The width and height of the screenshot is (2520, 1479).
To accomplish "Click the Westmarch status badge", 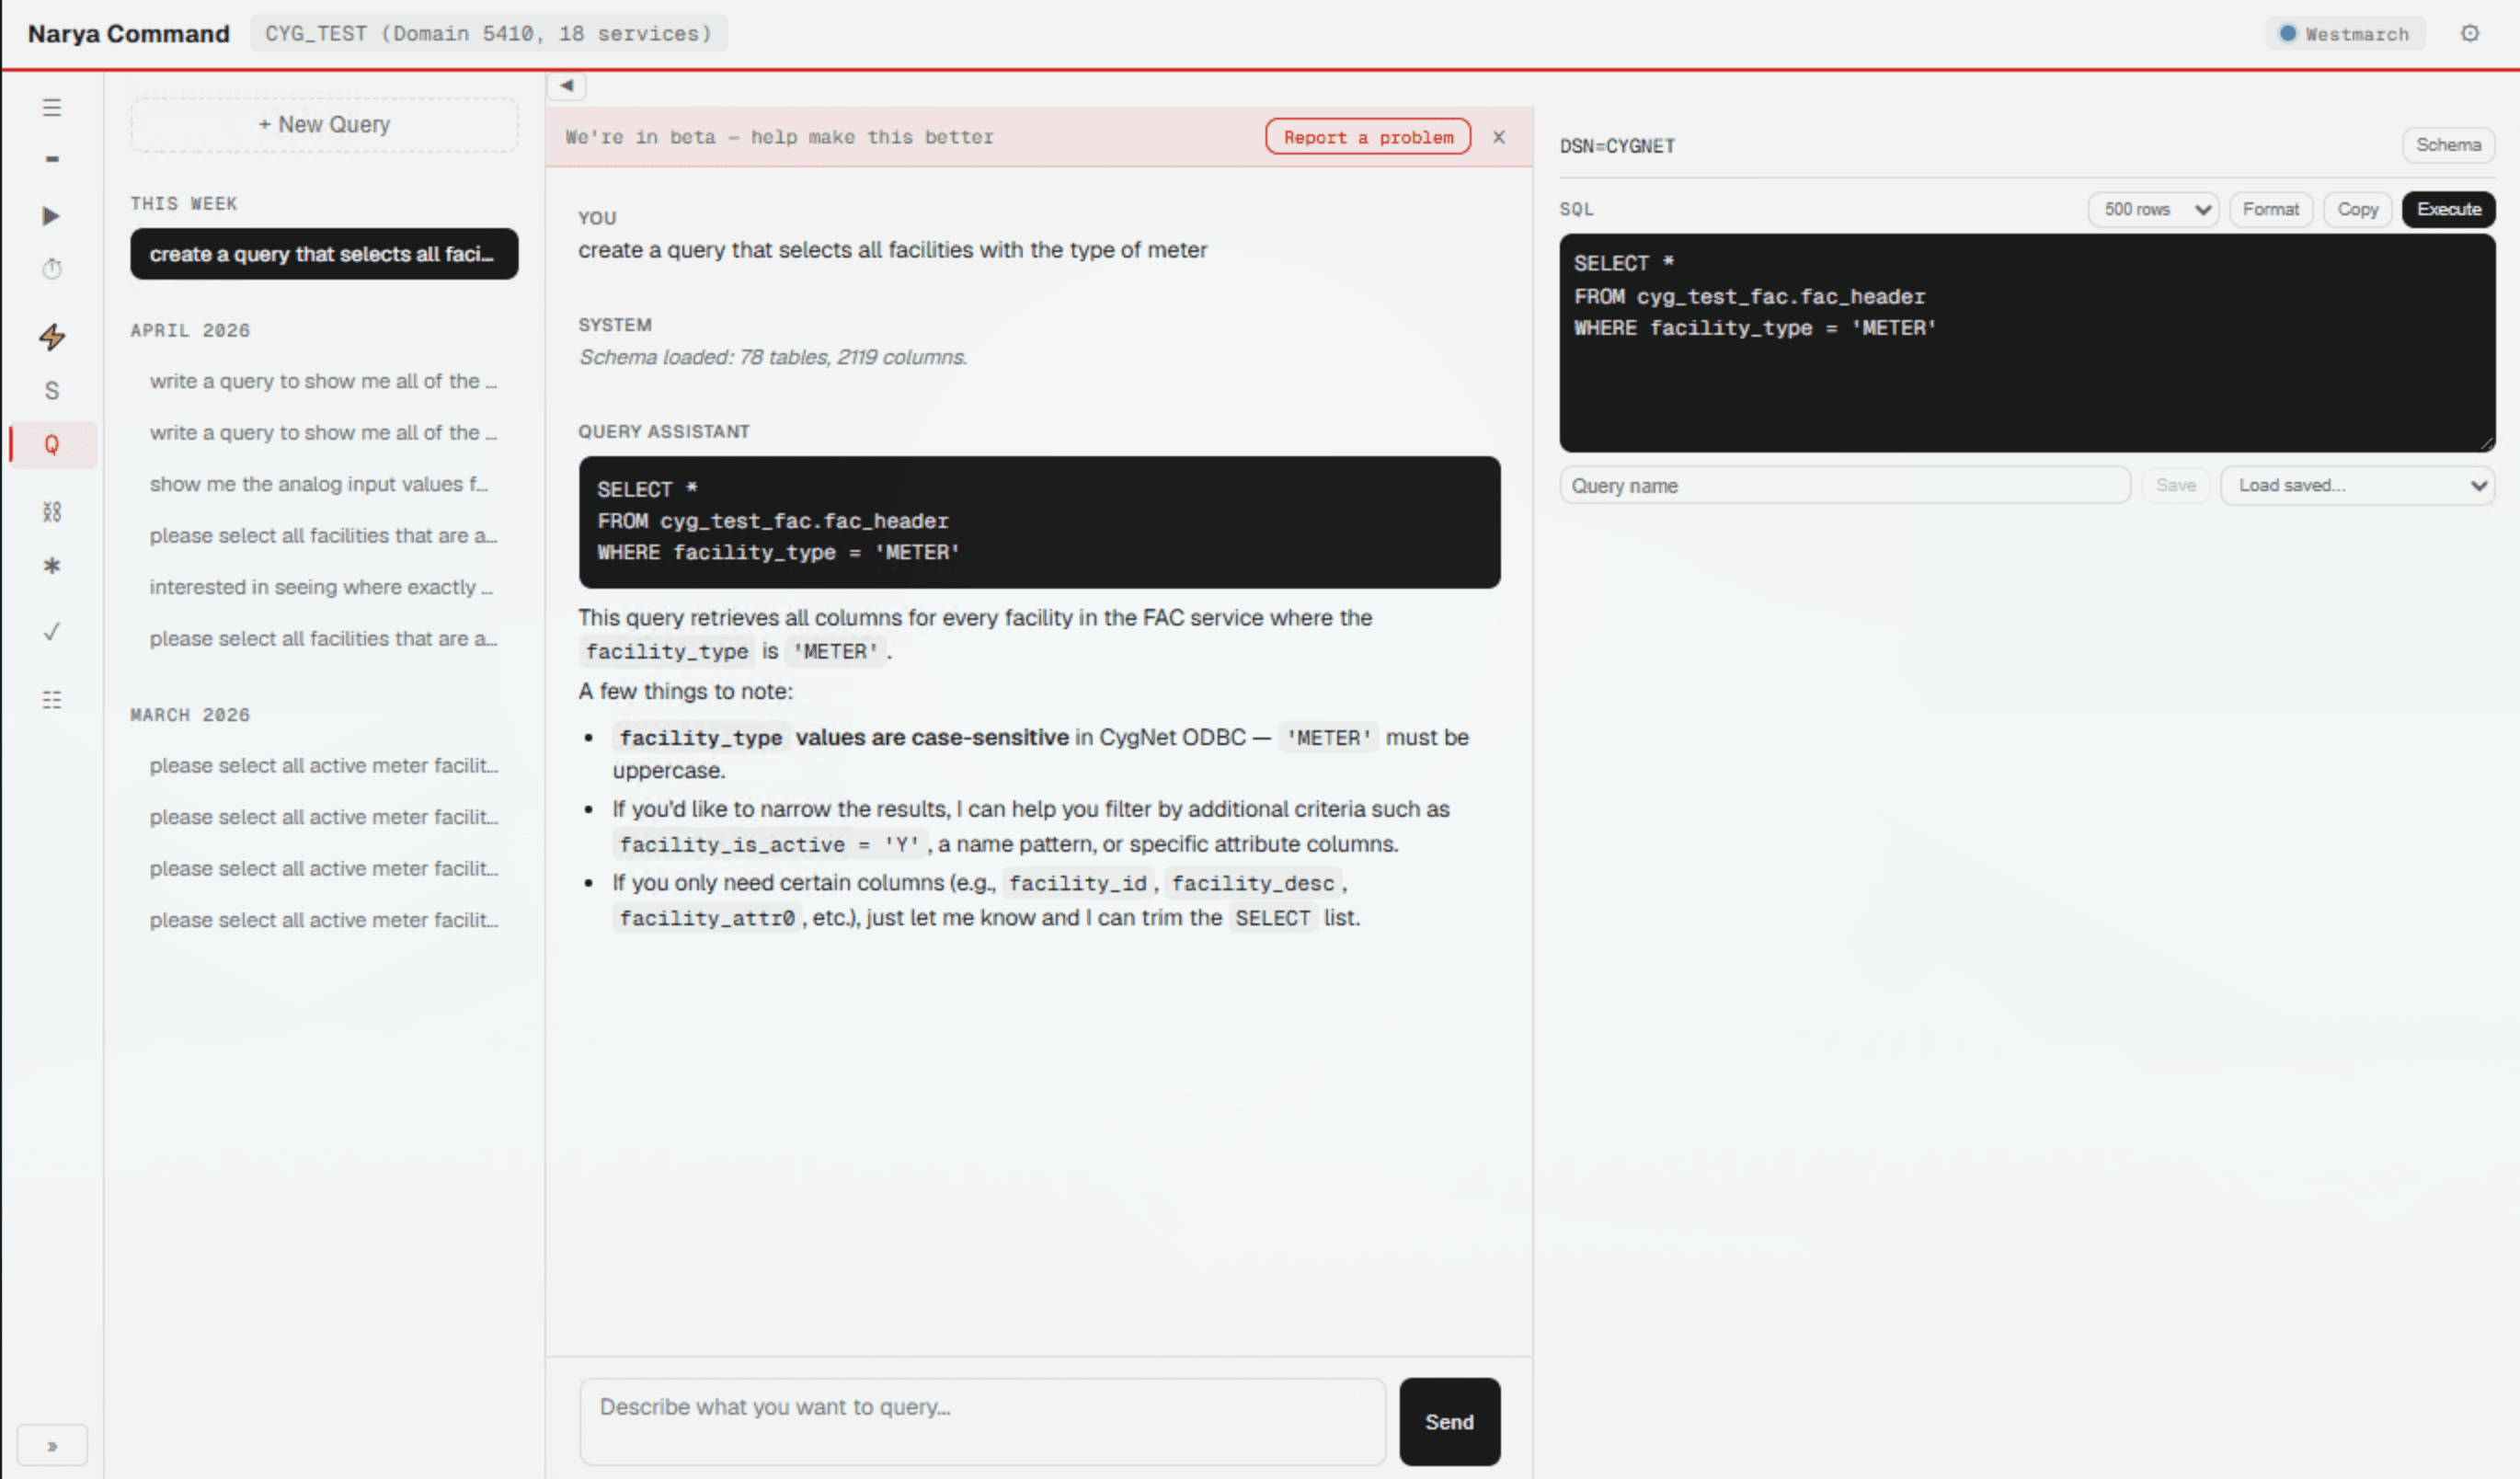I will [x=2344, y=34].
